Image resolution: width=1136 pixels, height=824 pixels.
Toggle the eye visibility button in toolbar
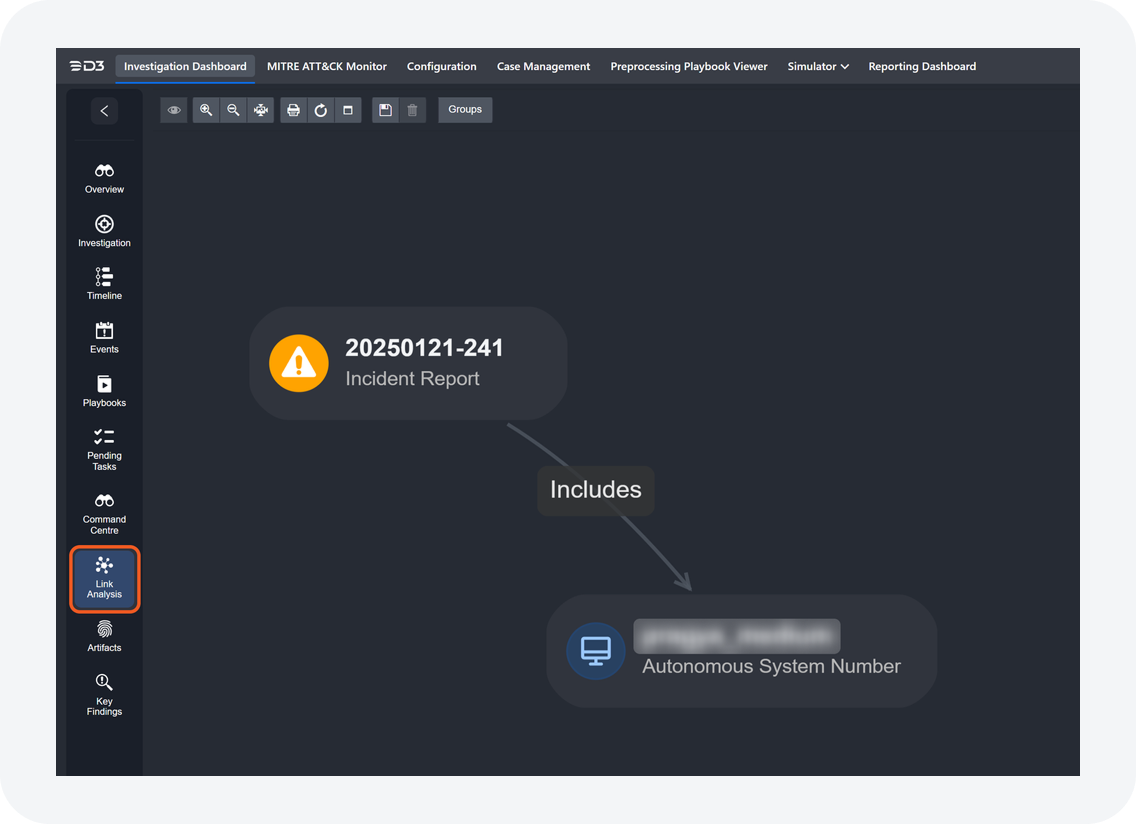pos(174,110)
